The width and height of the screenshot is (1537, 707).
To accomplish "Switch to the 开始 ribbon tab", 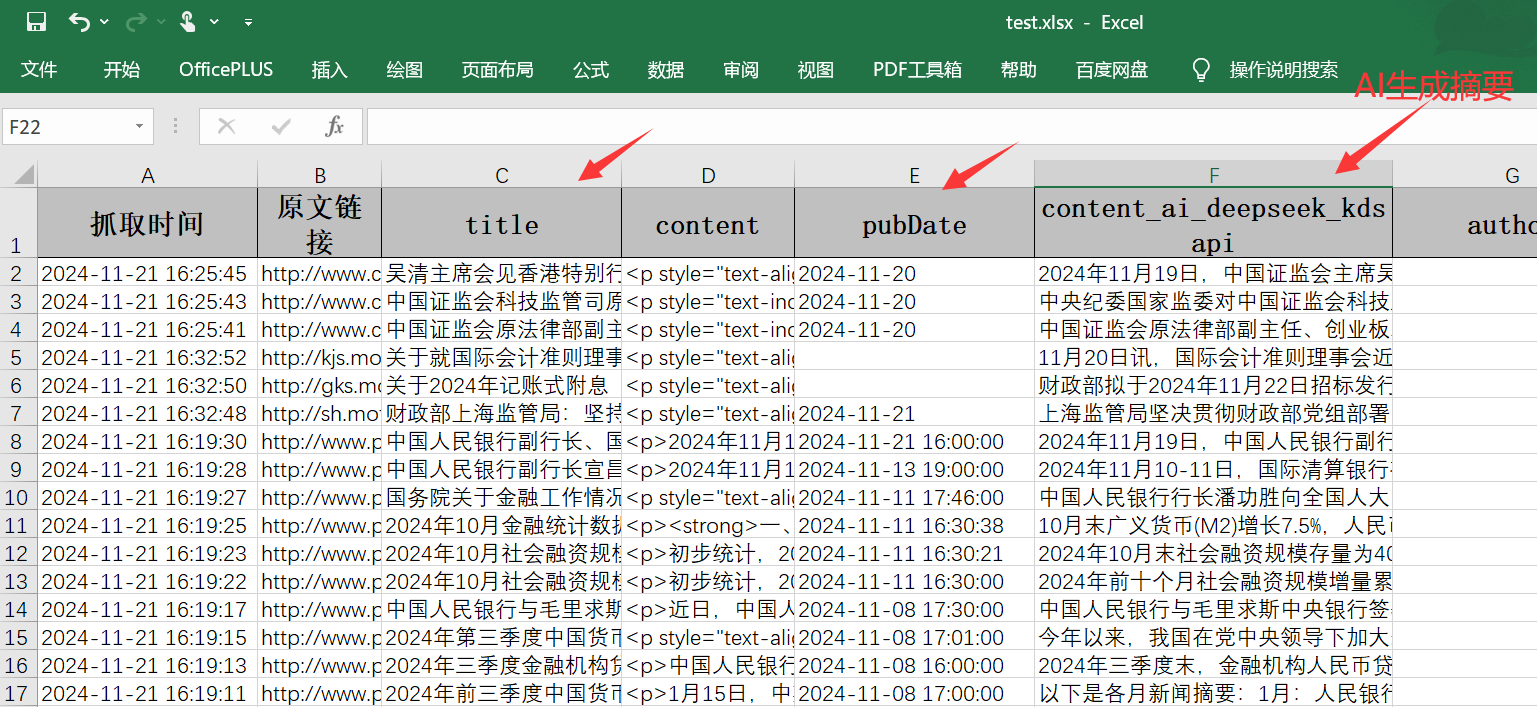I will (x=122, y=70).
